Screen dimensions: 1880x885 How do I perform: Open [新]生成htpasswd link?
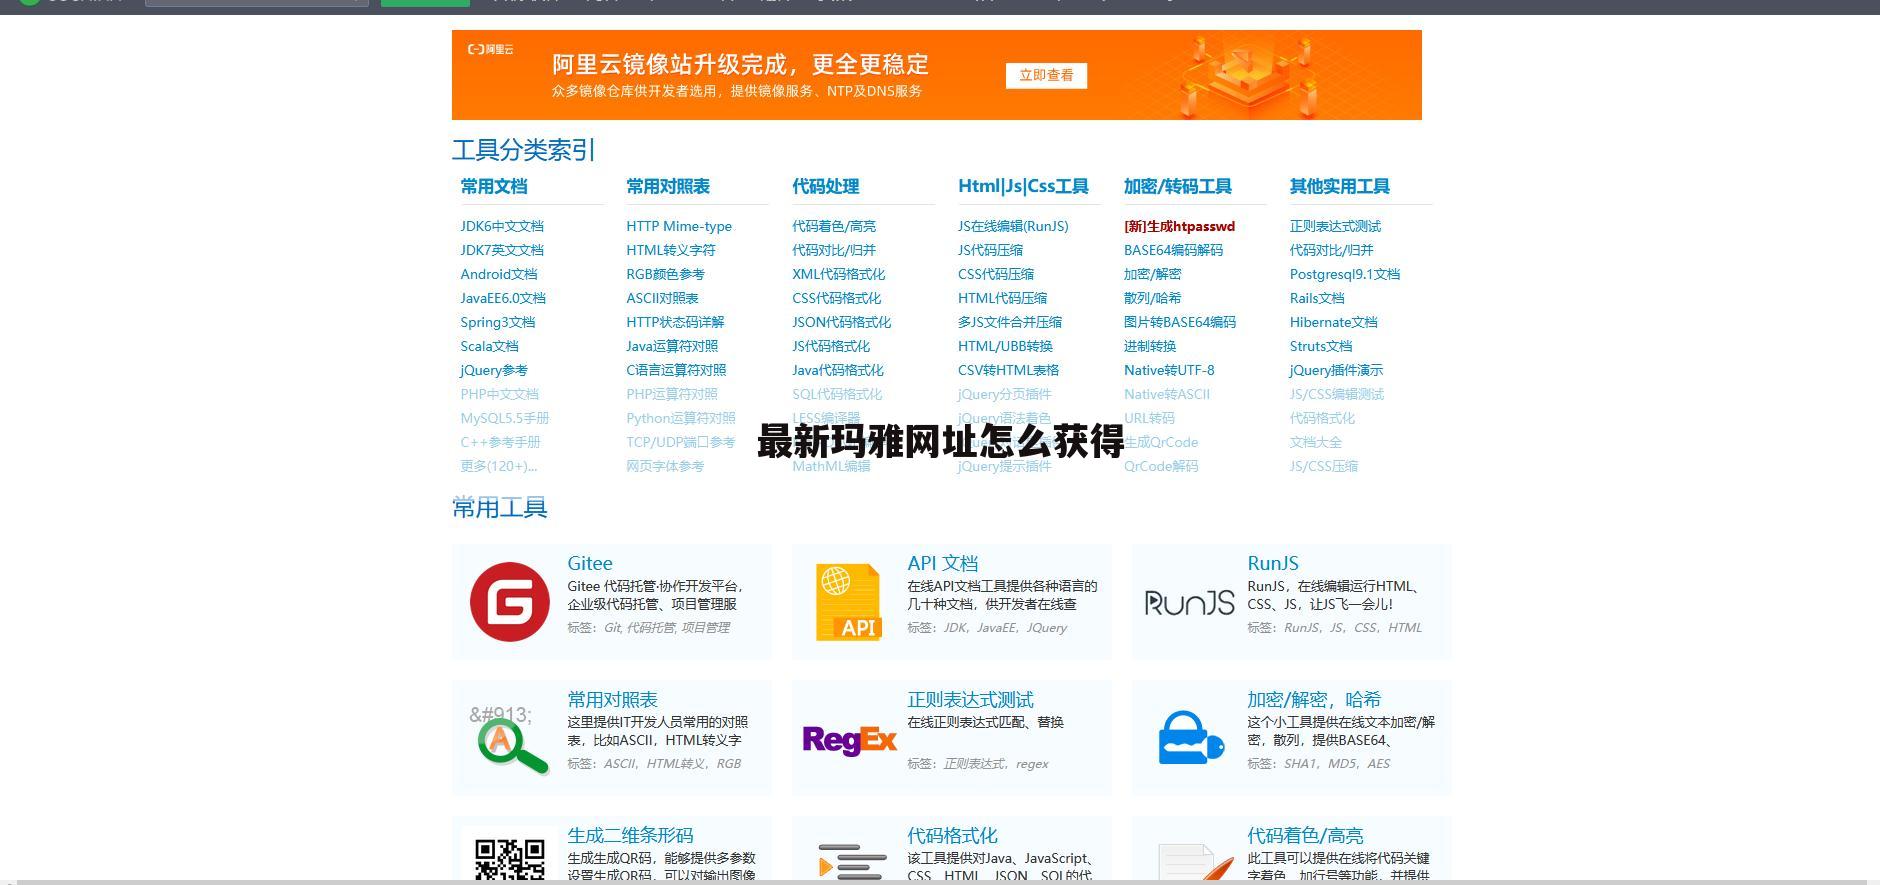click(x=1179, y=226)
